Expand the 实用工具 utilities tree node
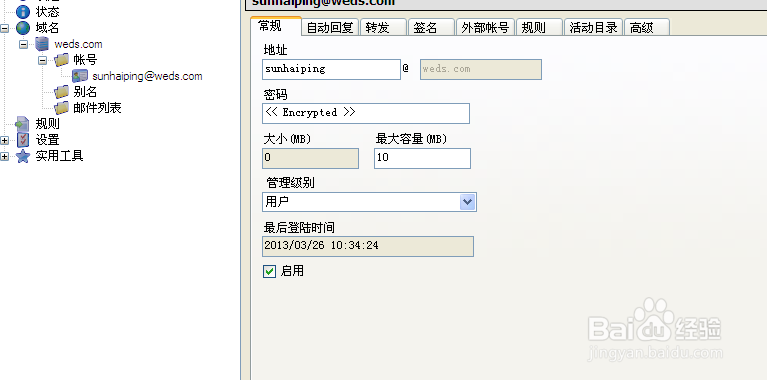 coord(4,156)
